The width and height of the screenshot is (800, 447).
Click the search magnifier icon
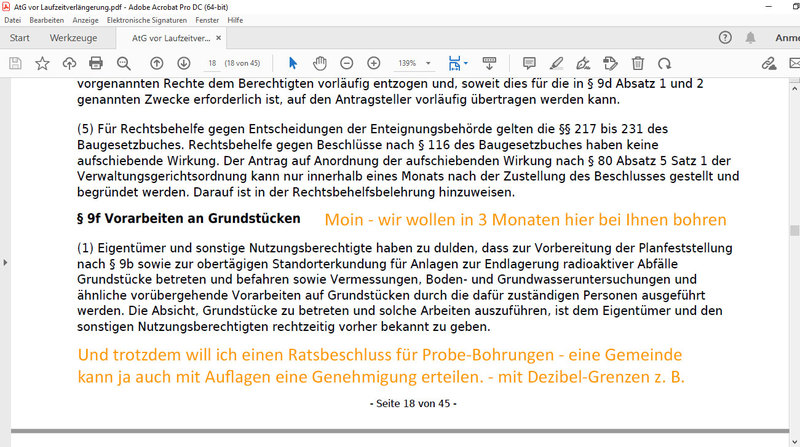click(x=123, y=63)
